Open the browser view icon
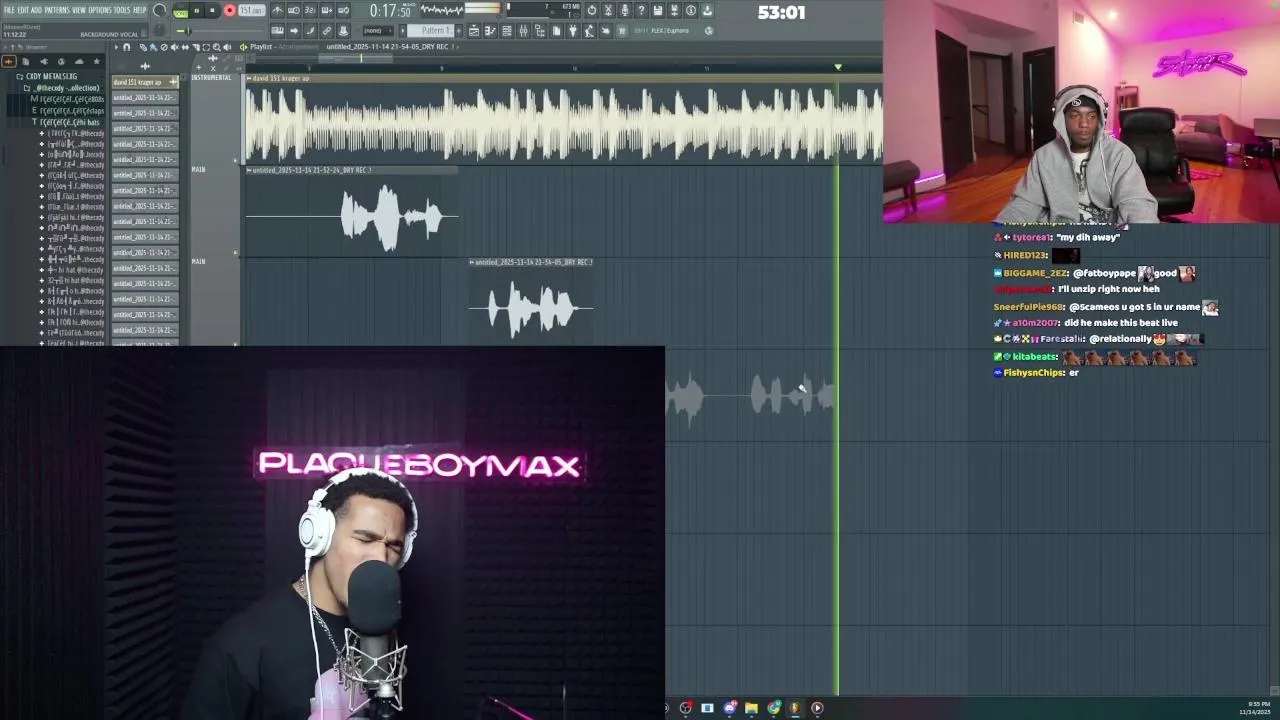This screenshot has width=1280, height=720. [x=540, y=31]
